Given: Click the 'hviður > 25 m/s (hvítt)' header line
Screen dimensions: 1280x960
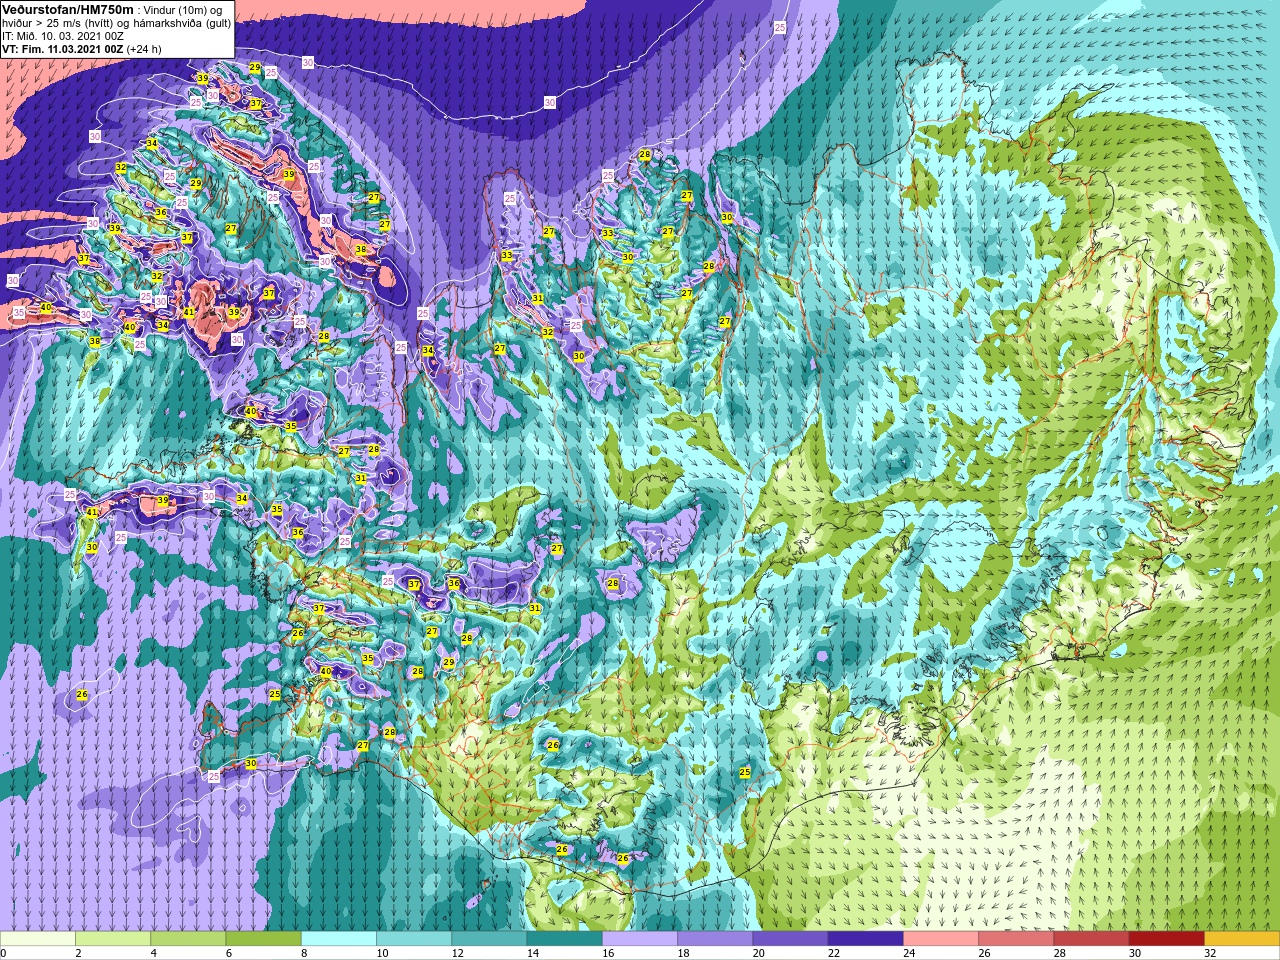Looking at the screenshot, I should coord(116,23).
